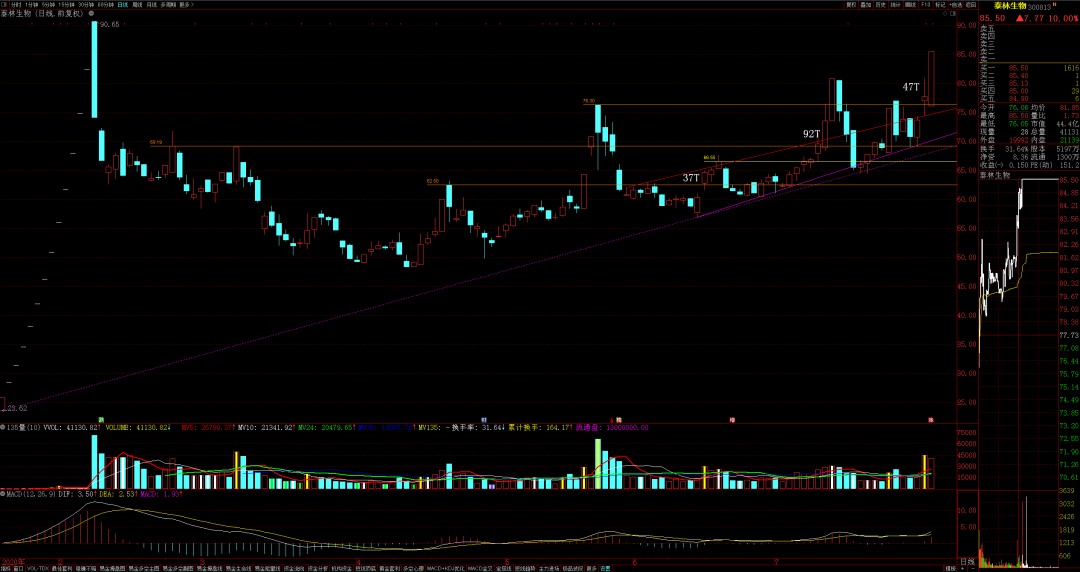Switch to the 30分钟 period

coord(85,4)
